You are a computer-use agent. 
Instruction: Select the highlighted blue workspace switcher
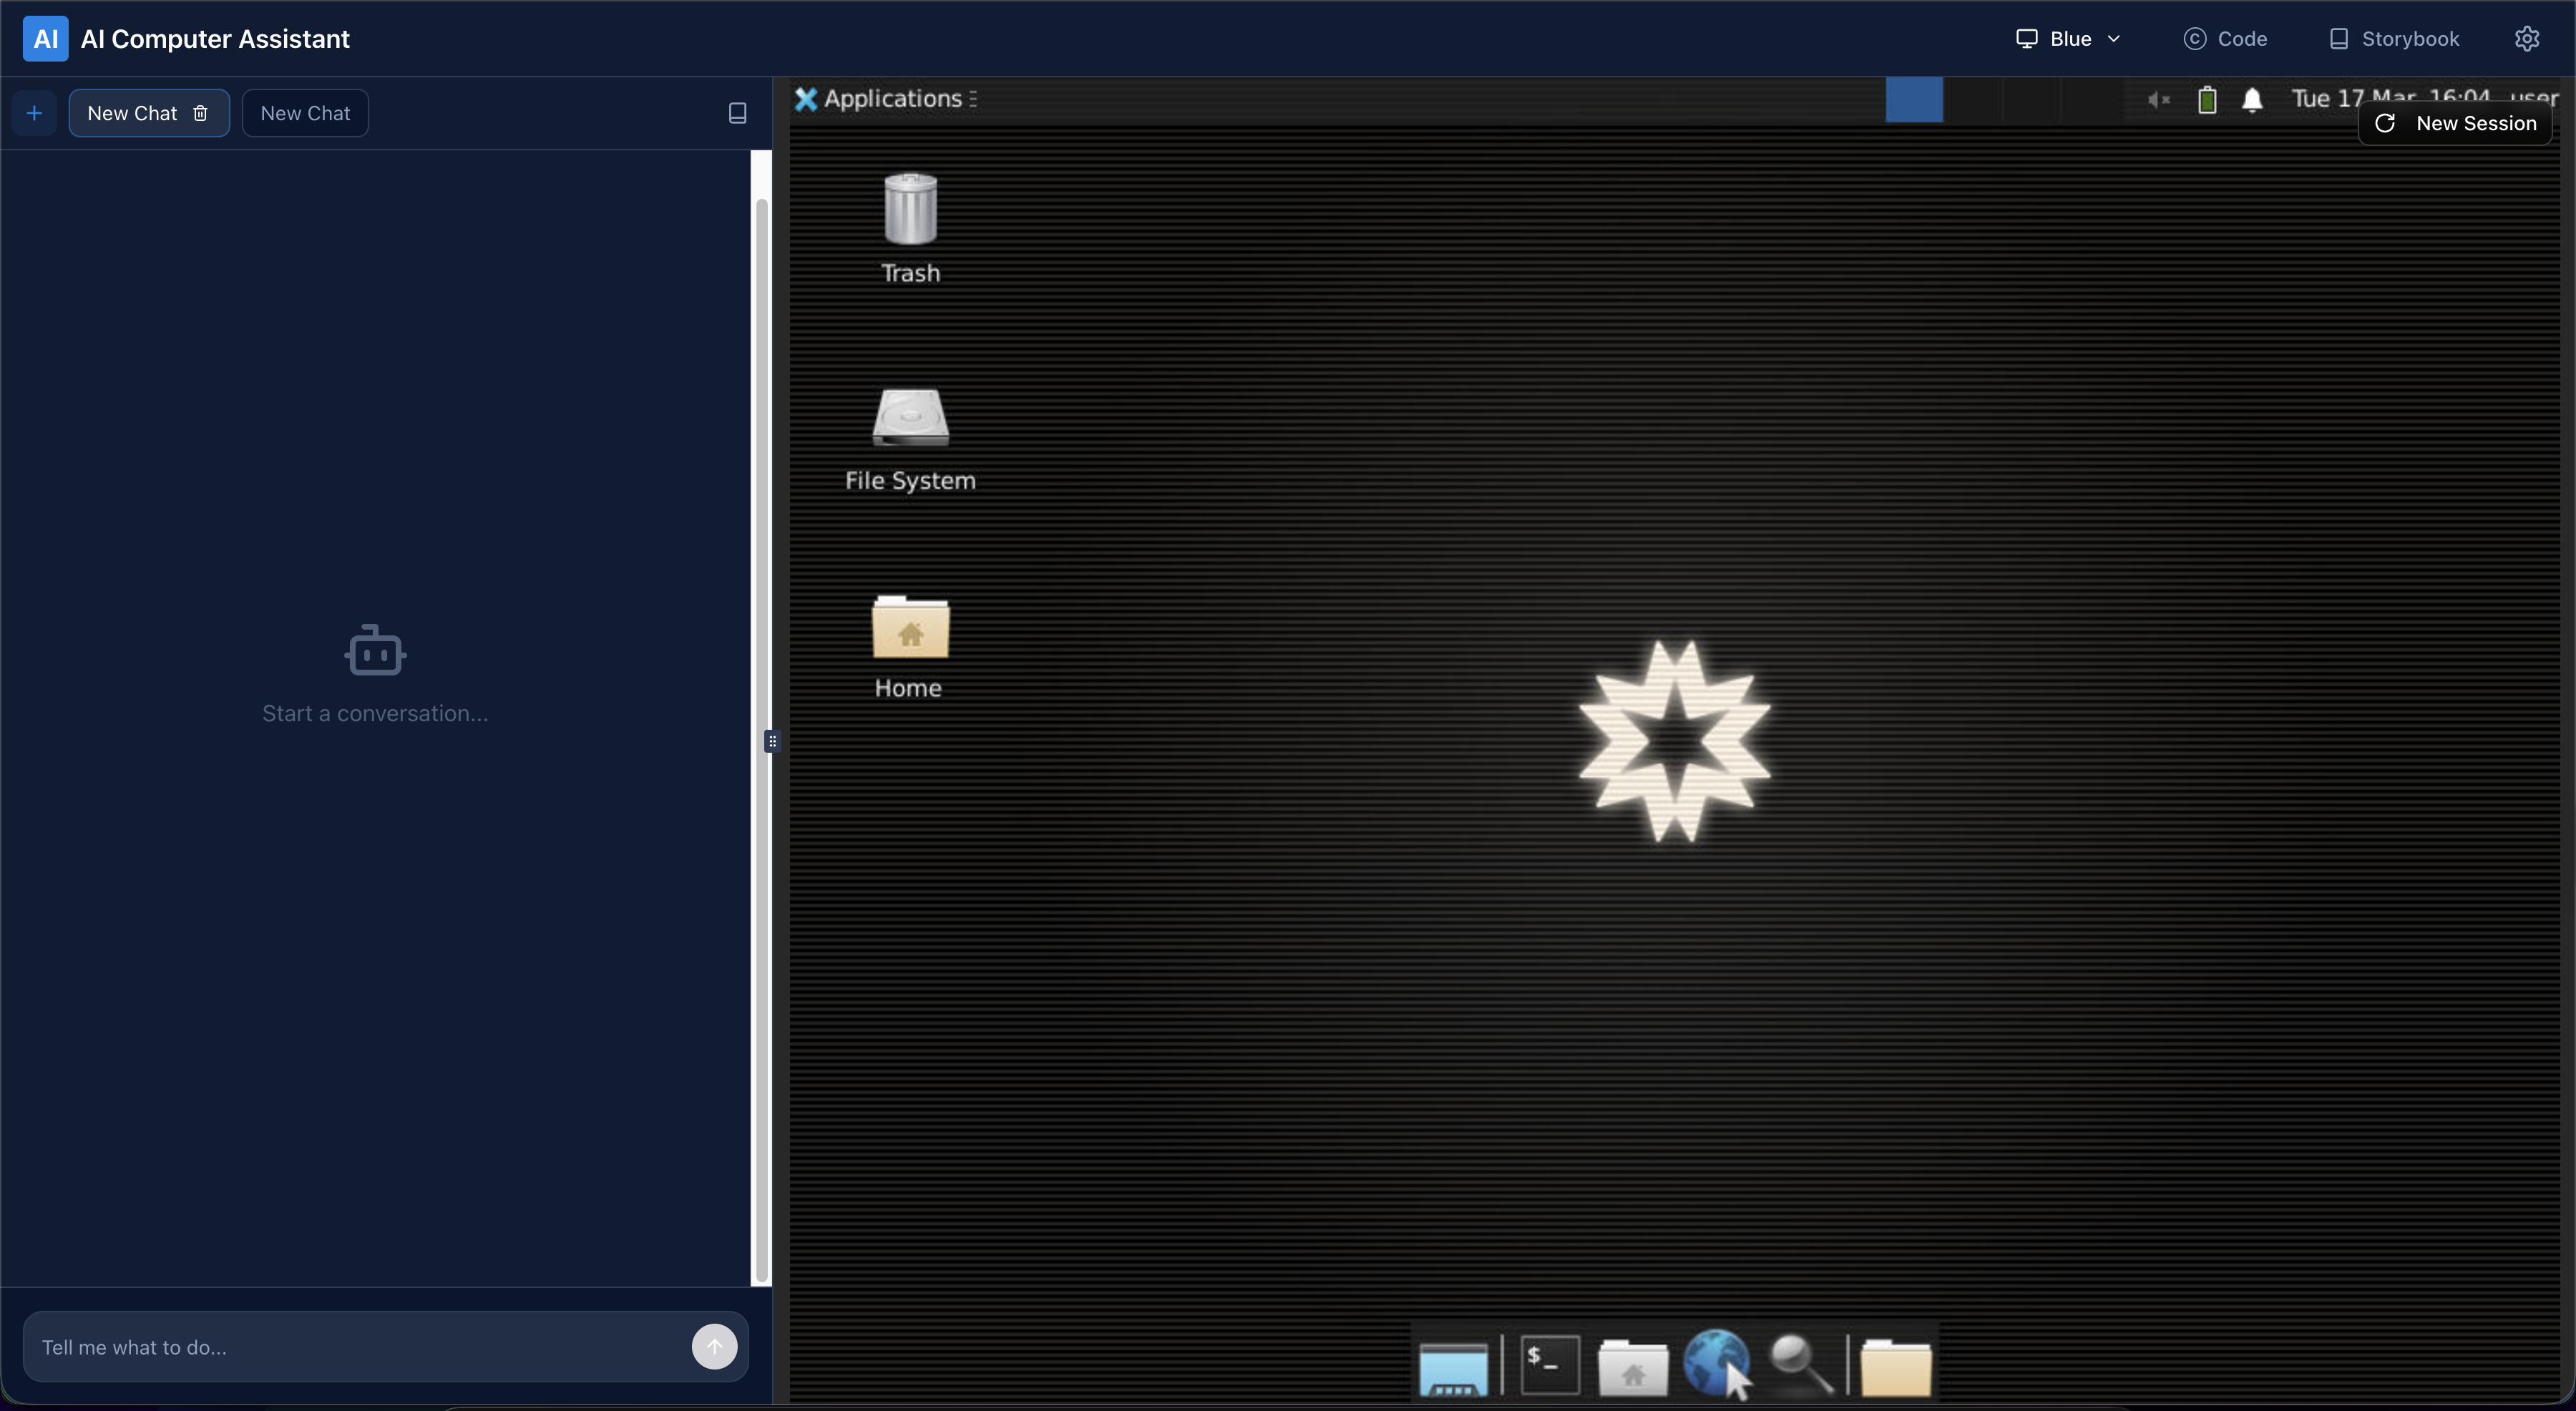tap(1914, 100)
